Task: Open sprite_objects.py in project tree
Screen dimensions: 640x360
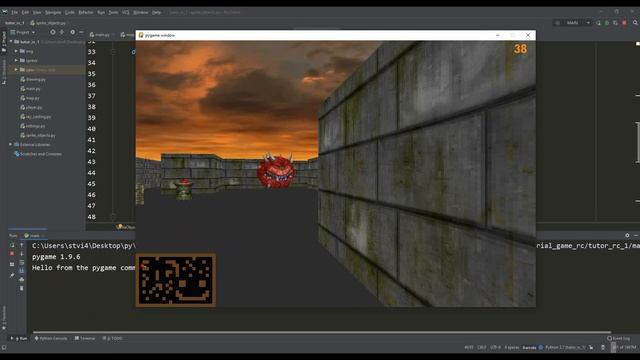Action: (x=38, y=135)
